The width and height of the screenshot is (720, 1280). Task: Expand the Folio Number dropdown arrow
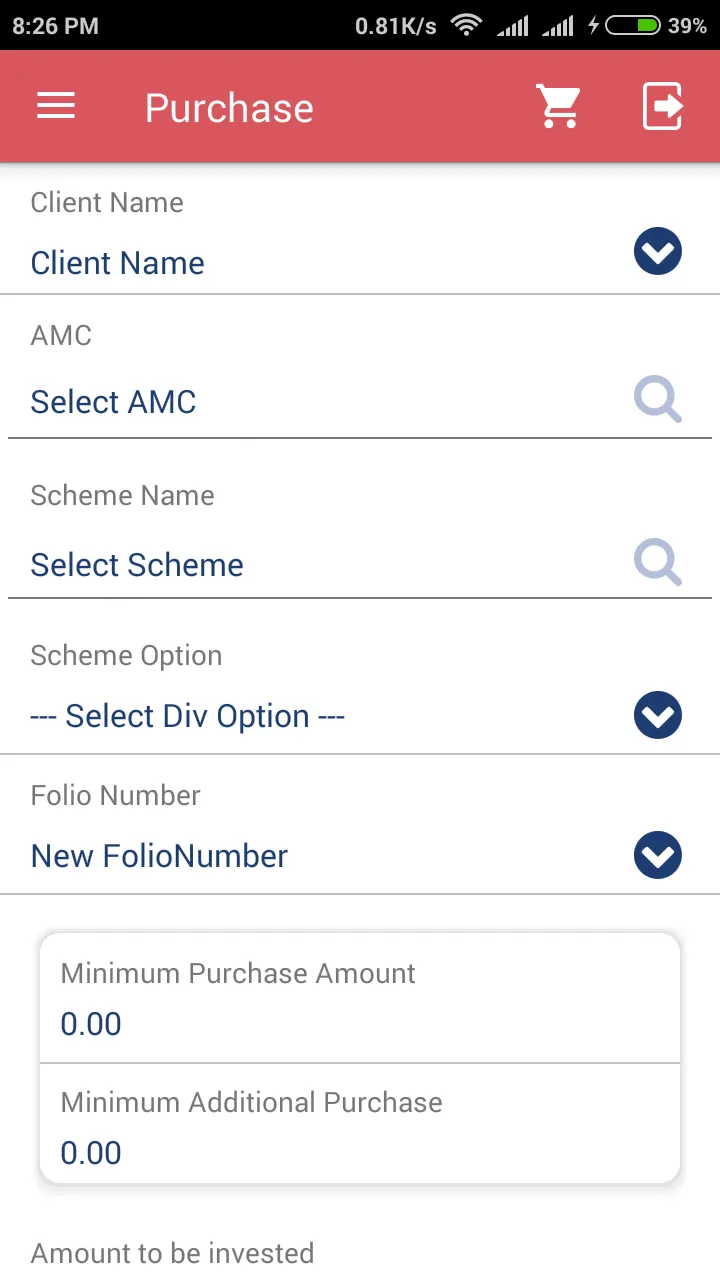pos(658,856)
